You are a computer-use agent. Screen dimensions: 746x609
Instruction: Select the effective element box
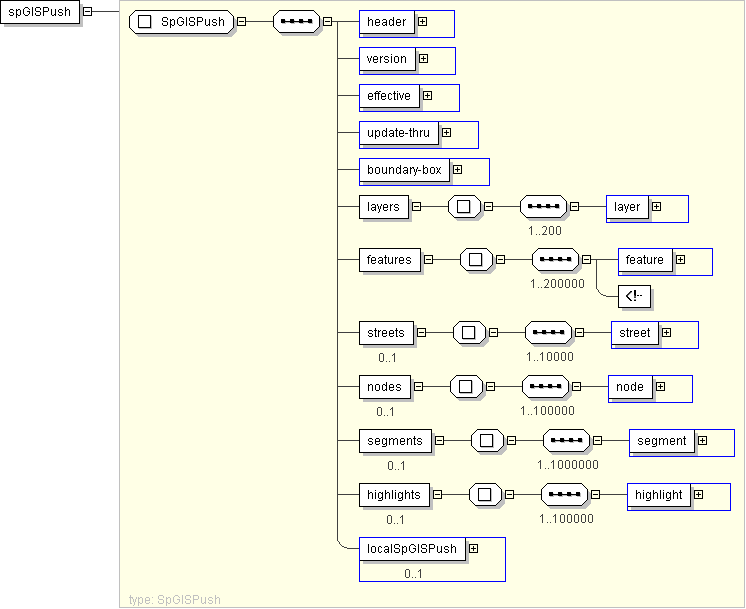(388, 96)
